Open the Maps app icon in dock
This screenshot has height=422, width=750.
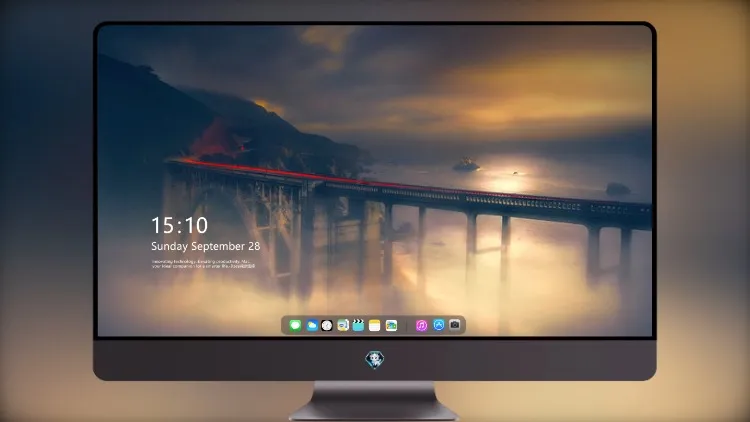point(343,325)
